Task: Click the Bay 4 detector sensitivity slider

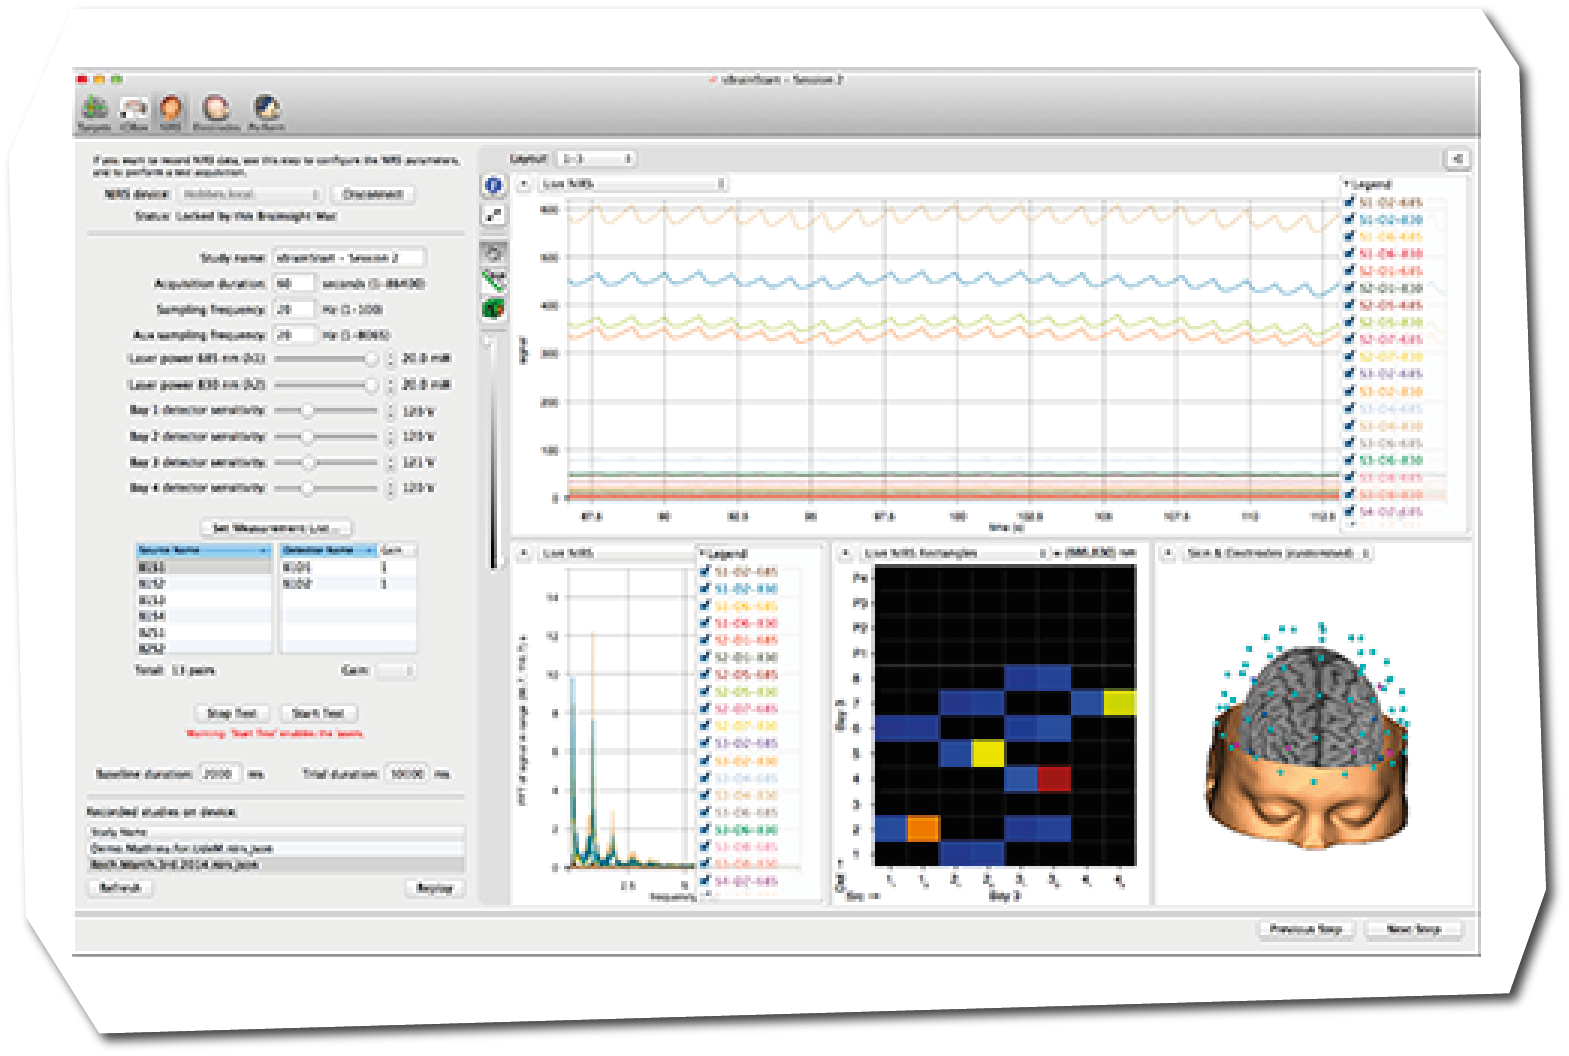Action: (328, 488)
